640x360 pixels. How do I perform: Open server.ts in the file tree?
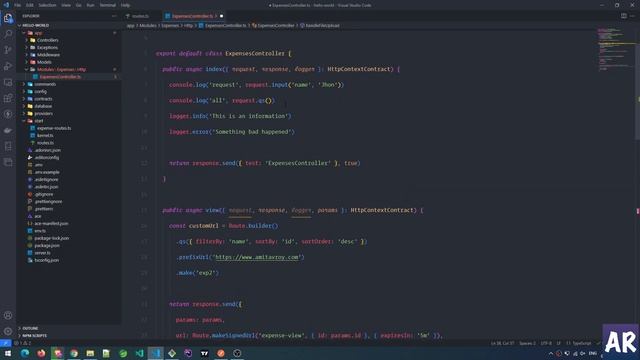(69, 253)
